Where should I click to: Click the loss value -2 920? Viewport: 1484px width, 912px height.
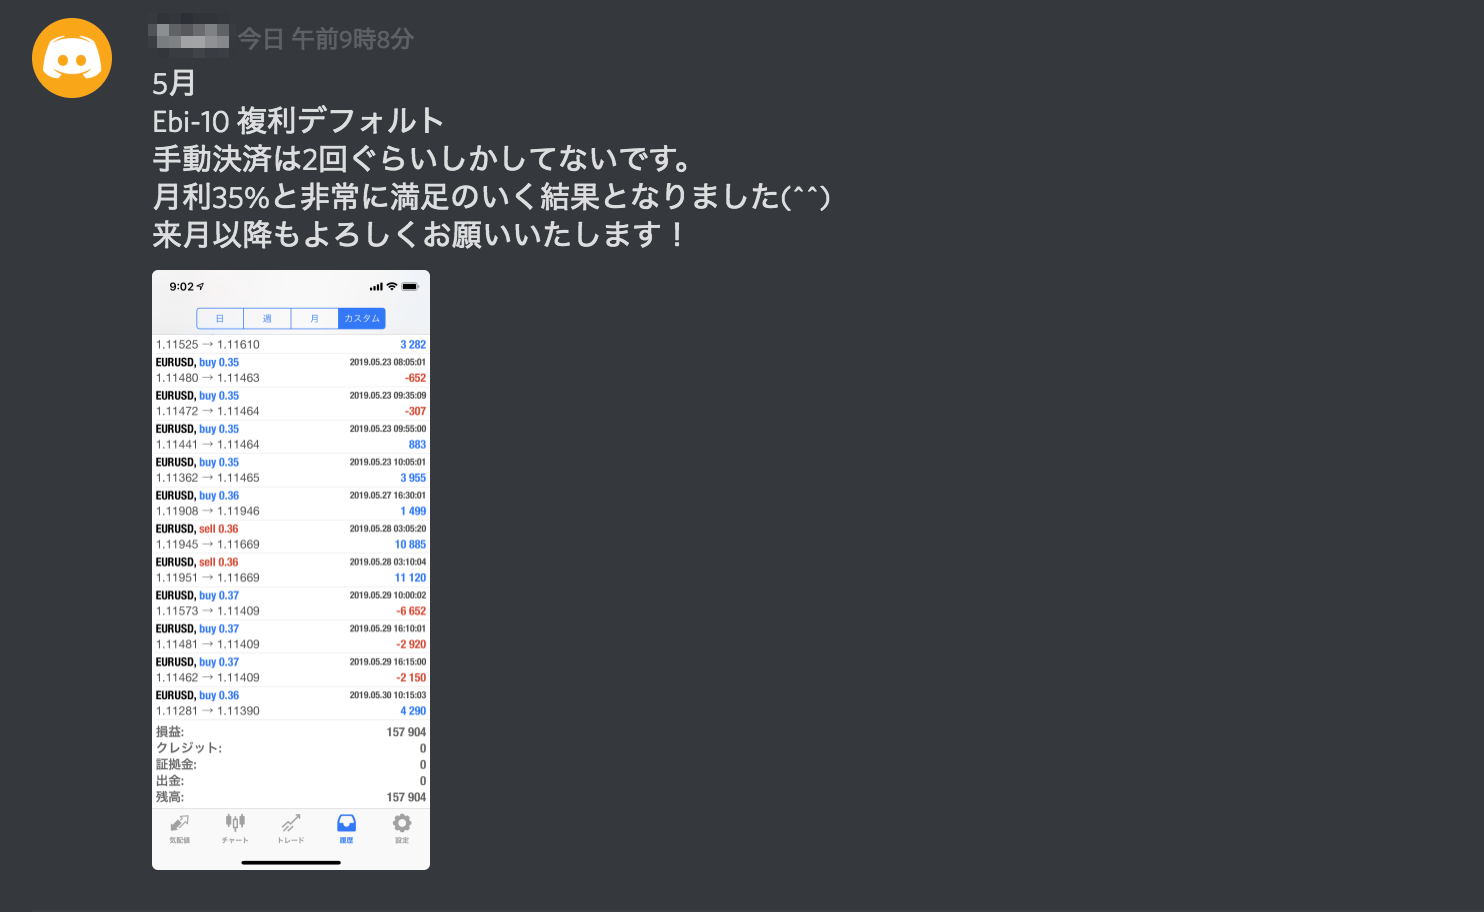[411, 645]
